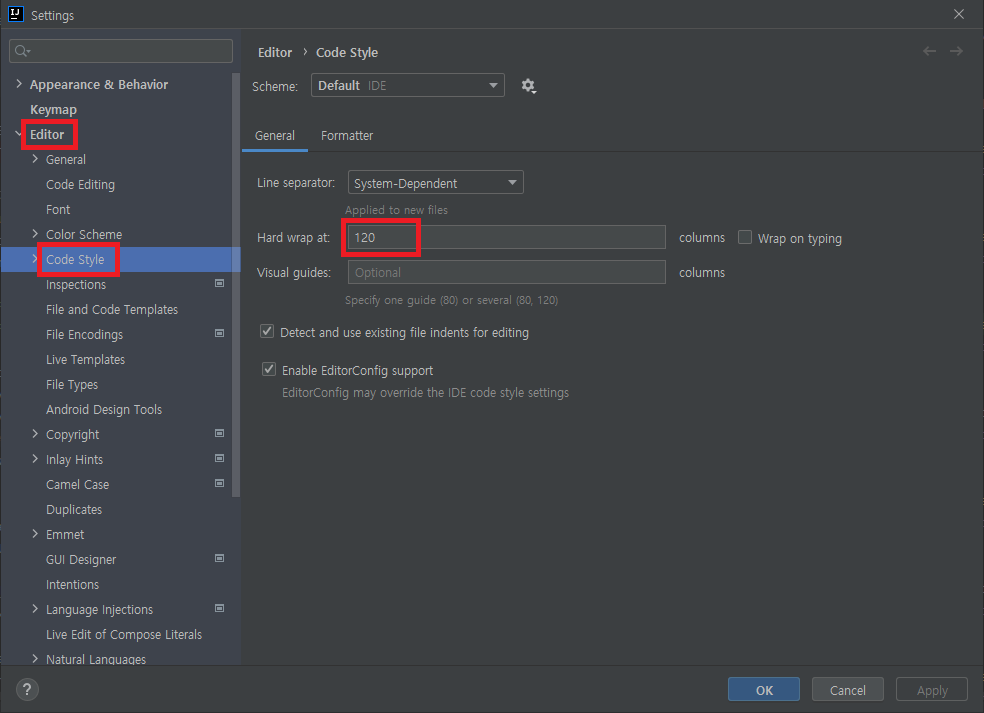Open the Code Style scheme gear settings icon
Viewport: 984px width, 713px height.
click(528, 86)
